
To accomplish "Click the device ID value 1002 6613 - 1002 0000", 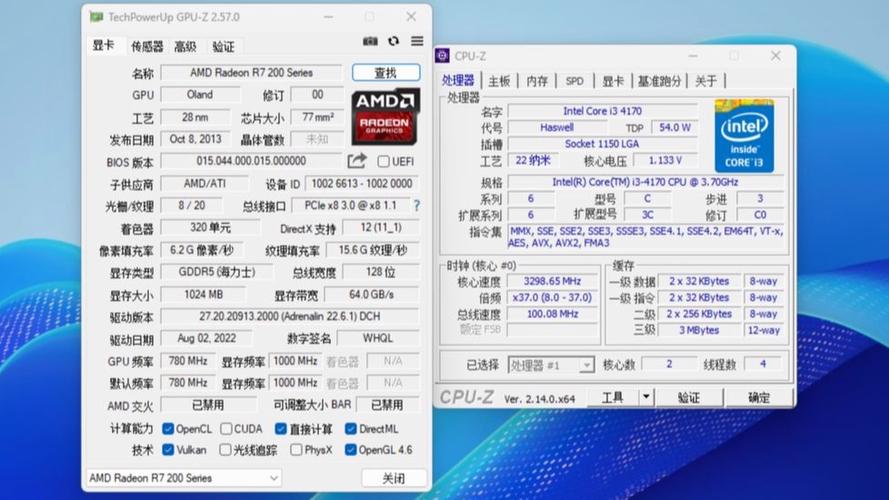I will click(x=362, y=184).
